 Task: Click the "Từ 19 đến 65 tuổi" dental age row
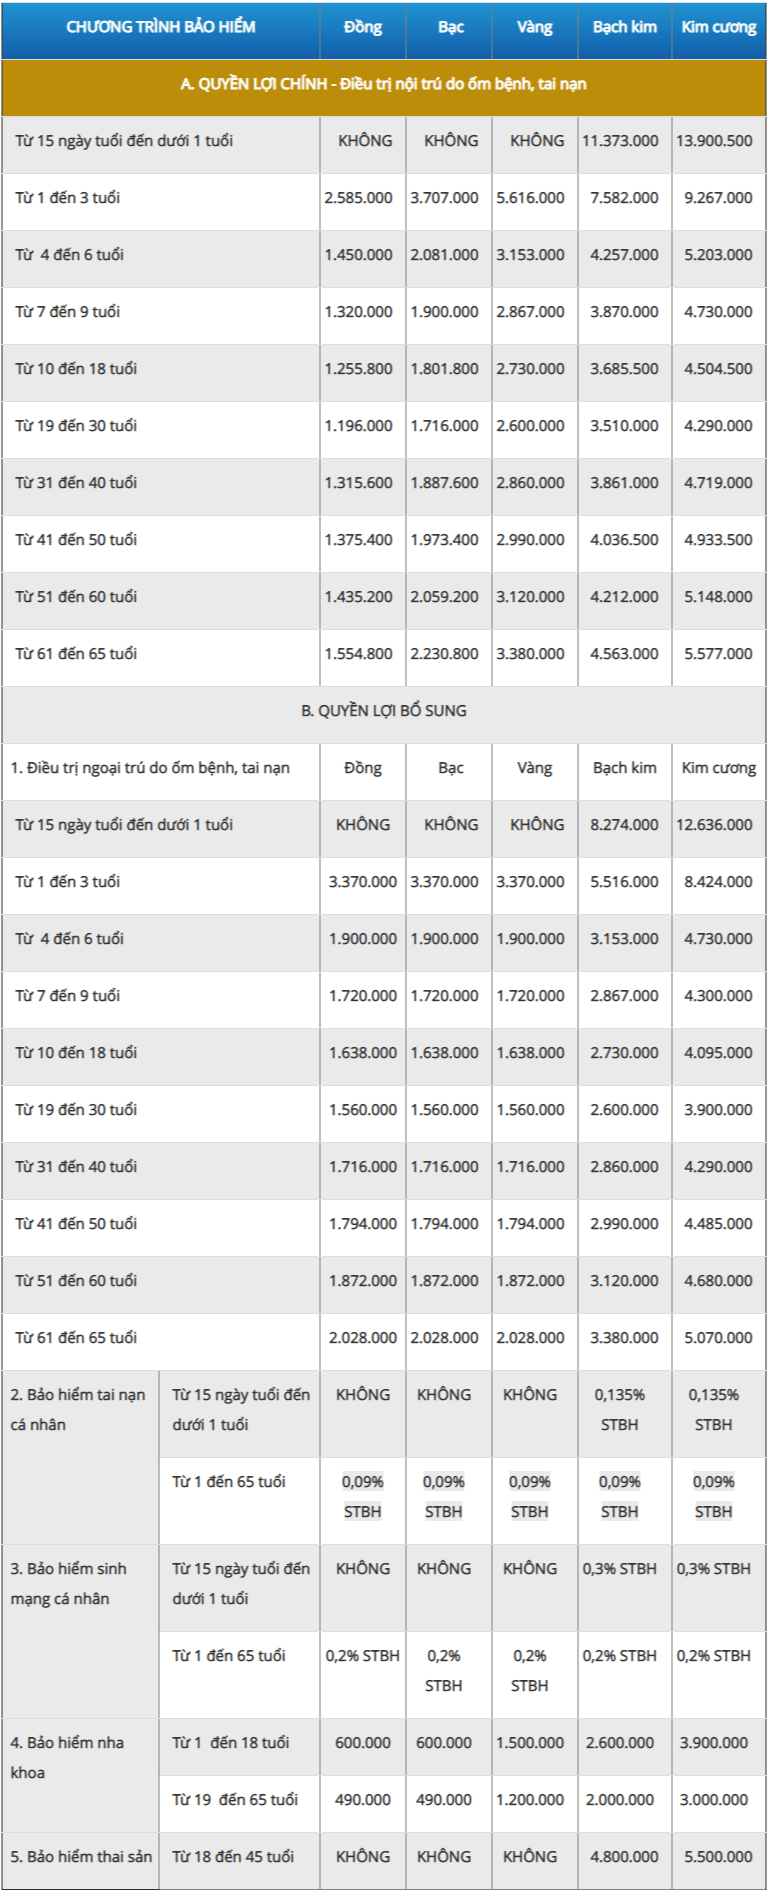click(x=235, y=1800)
